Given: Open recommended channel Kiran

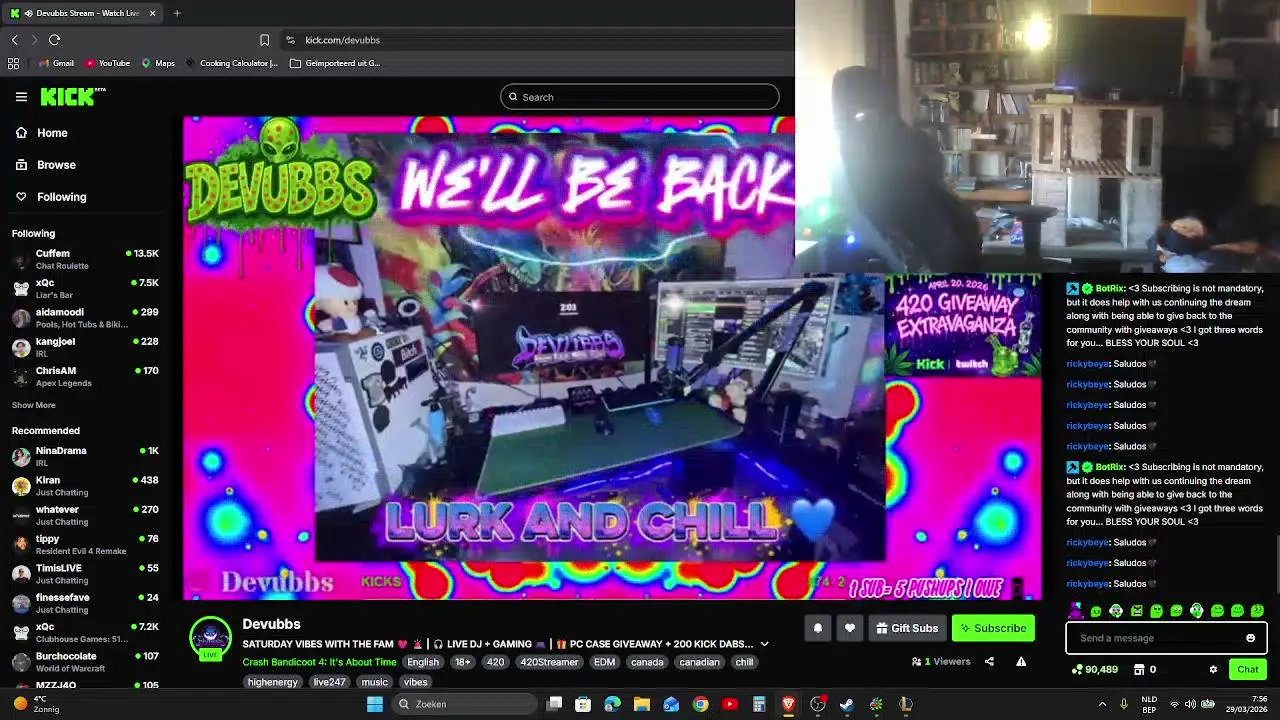Looking at the screenshot, I should coord(85,486).
